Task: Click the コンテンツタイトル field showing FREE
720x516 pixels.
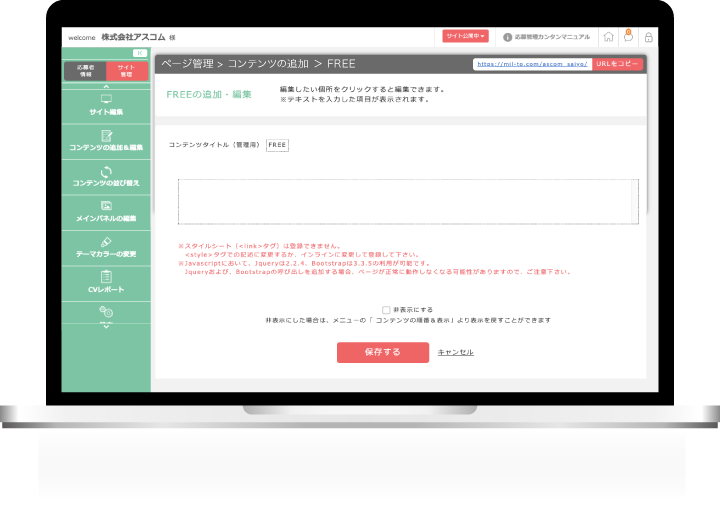Action: 277,145
